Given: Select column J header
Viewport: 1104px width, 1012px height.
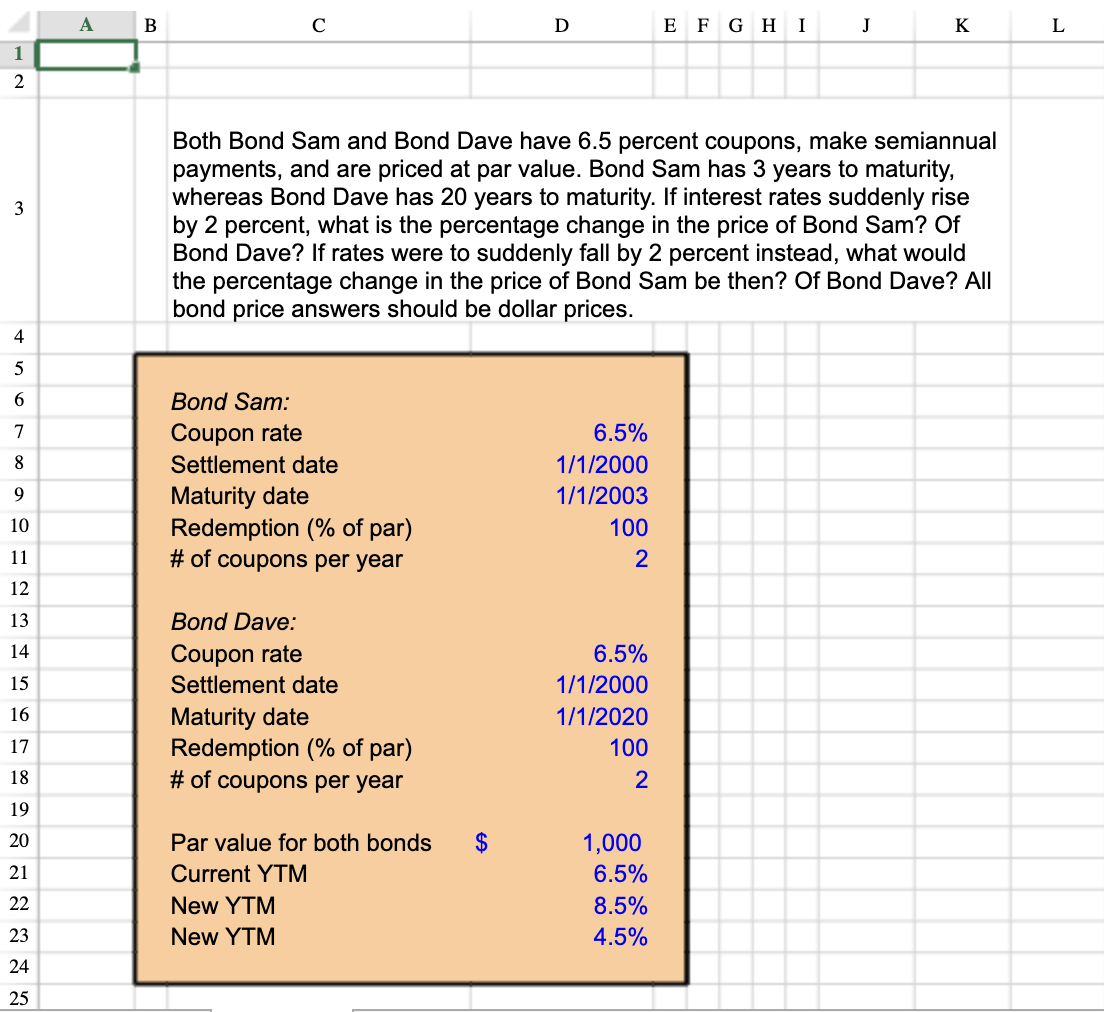Looking at the screenshot, I should [866, 25].
